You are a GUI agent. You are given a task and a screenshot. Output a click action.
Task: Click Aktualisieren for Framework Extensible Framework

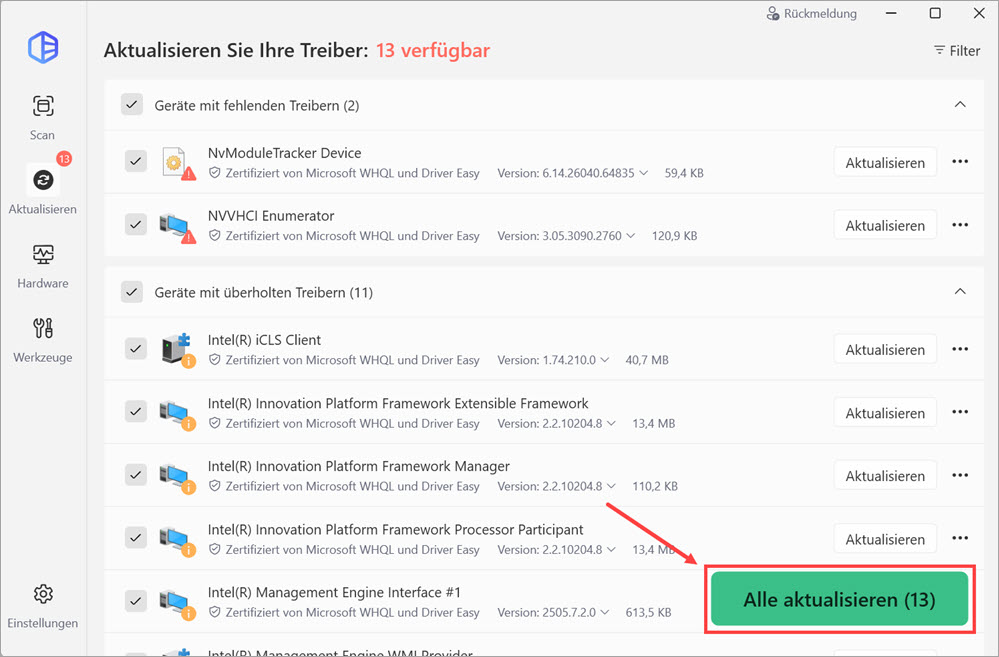pyautogui.click(x=885, y=413)
